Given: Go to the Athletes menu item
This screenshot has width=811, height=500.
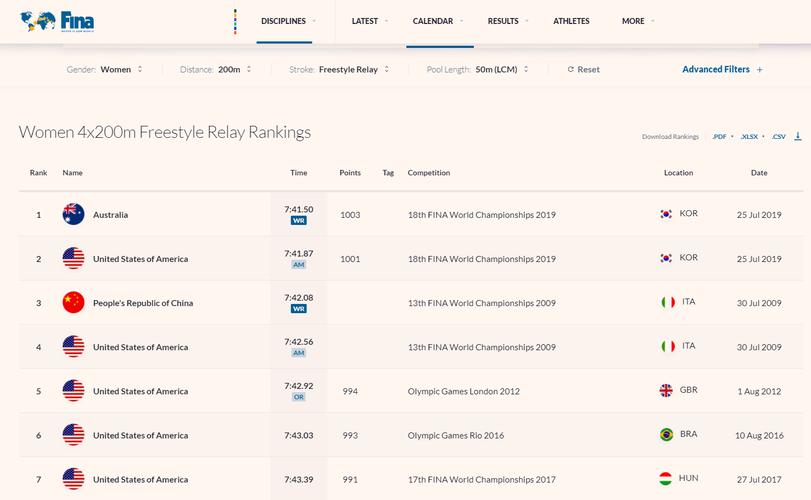Looking at the screenshot, I should 571,21.
